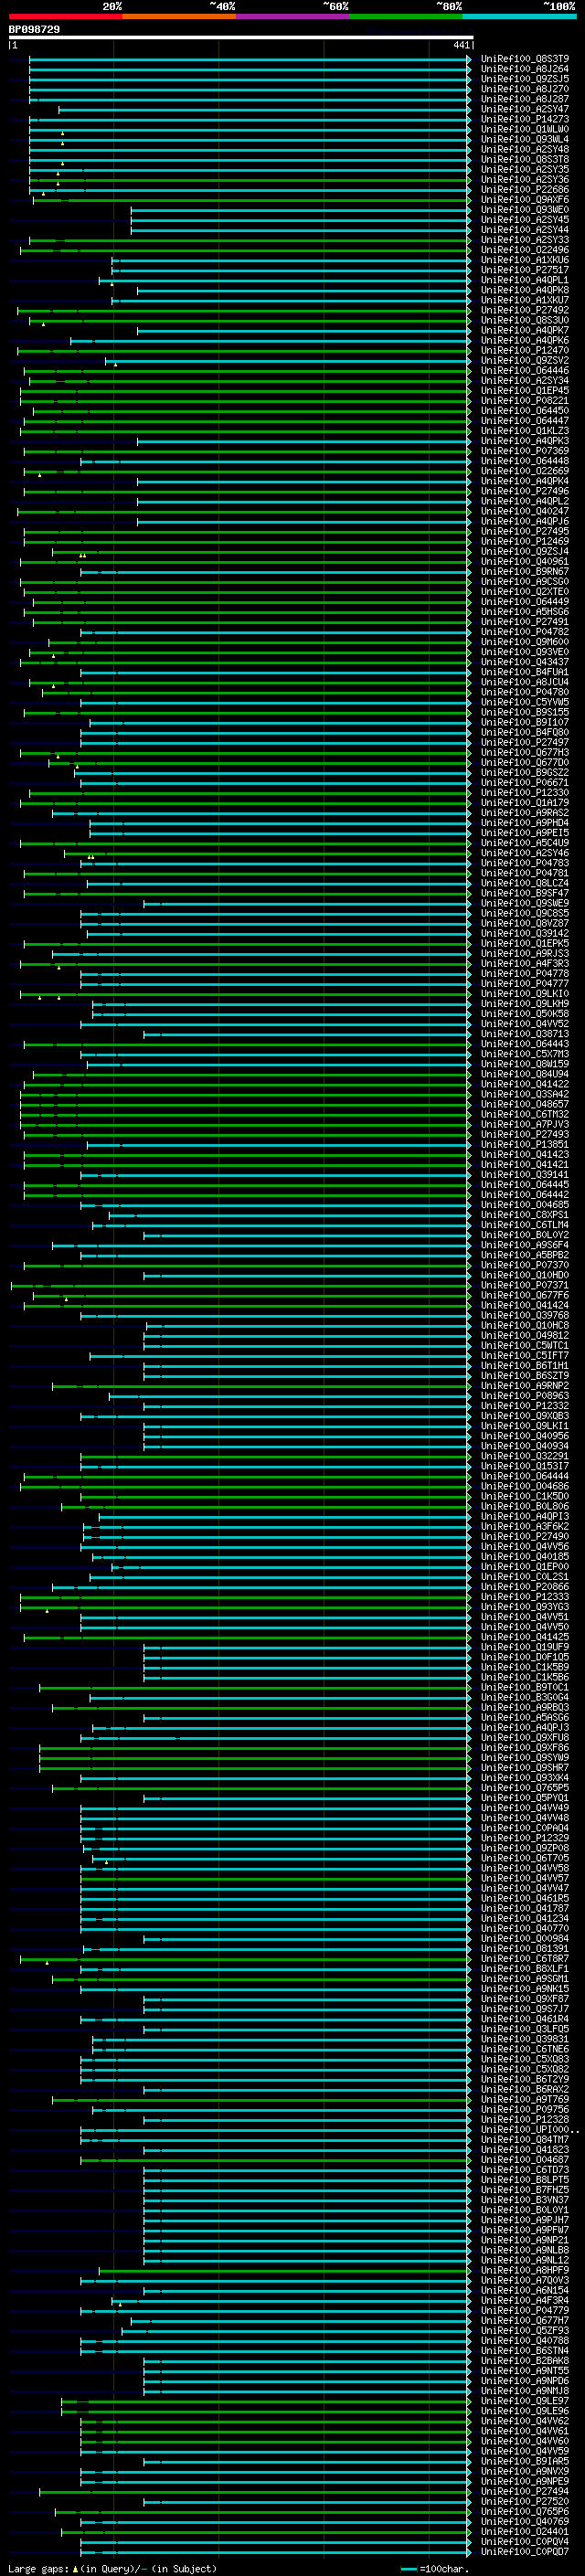Click the green ~80% identity legend segment
This screenshot has width=585, height=2576.
point(406,16)
